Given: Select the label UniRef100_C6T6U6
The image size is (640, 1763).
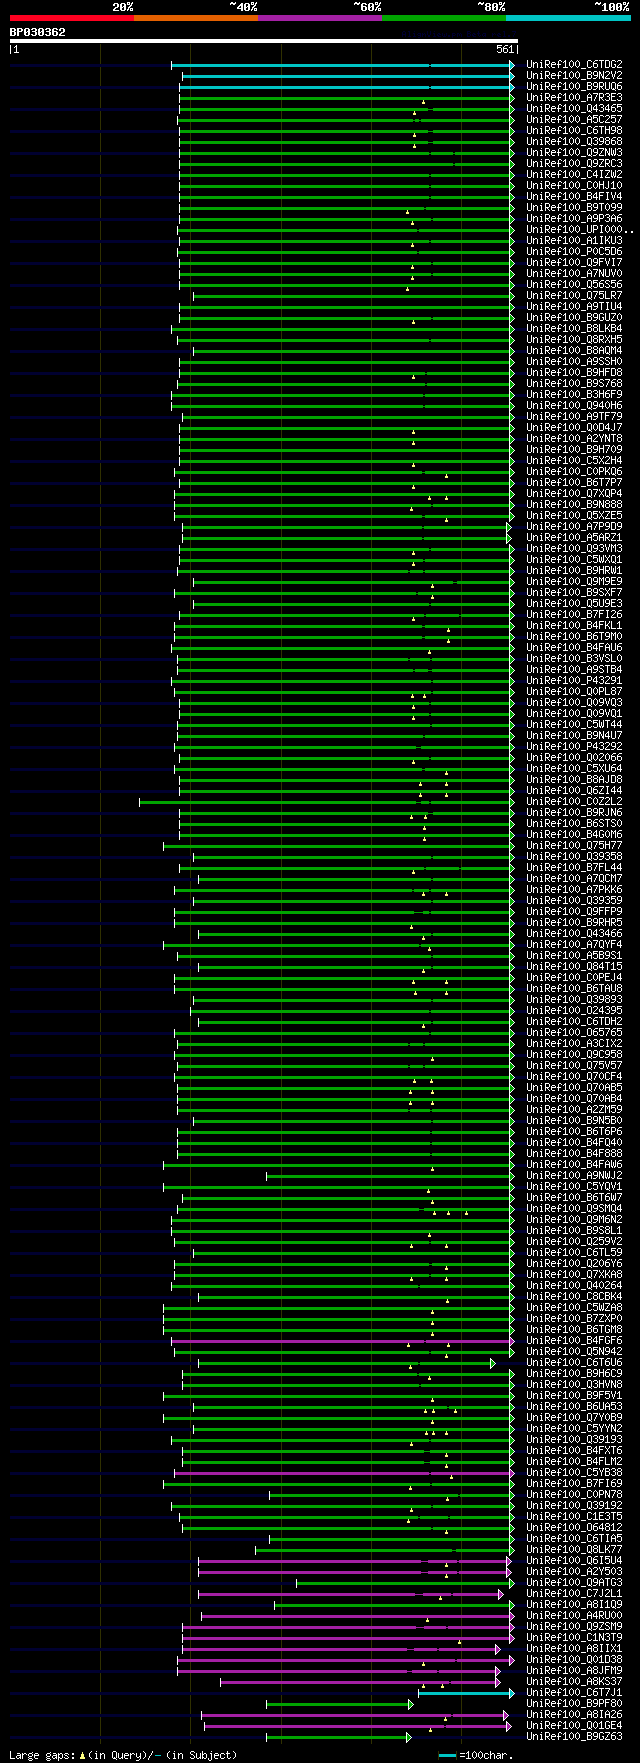Looking at the screenshot, I should point(574,1362).
